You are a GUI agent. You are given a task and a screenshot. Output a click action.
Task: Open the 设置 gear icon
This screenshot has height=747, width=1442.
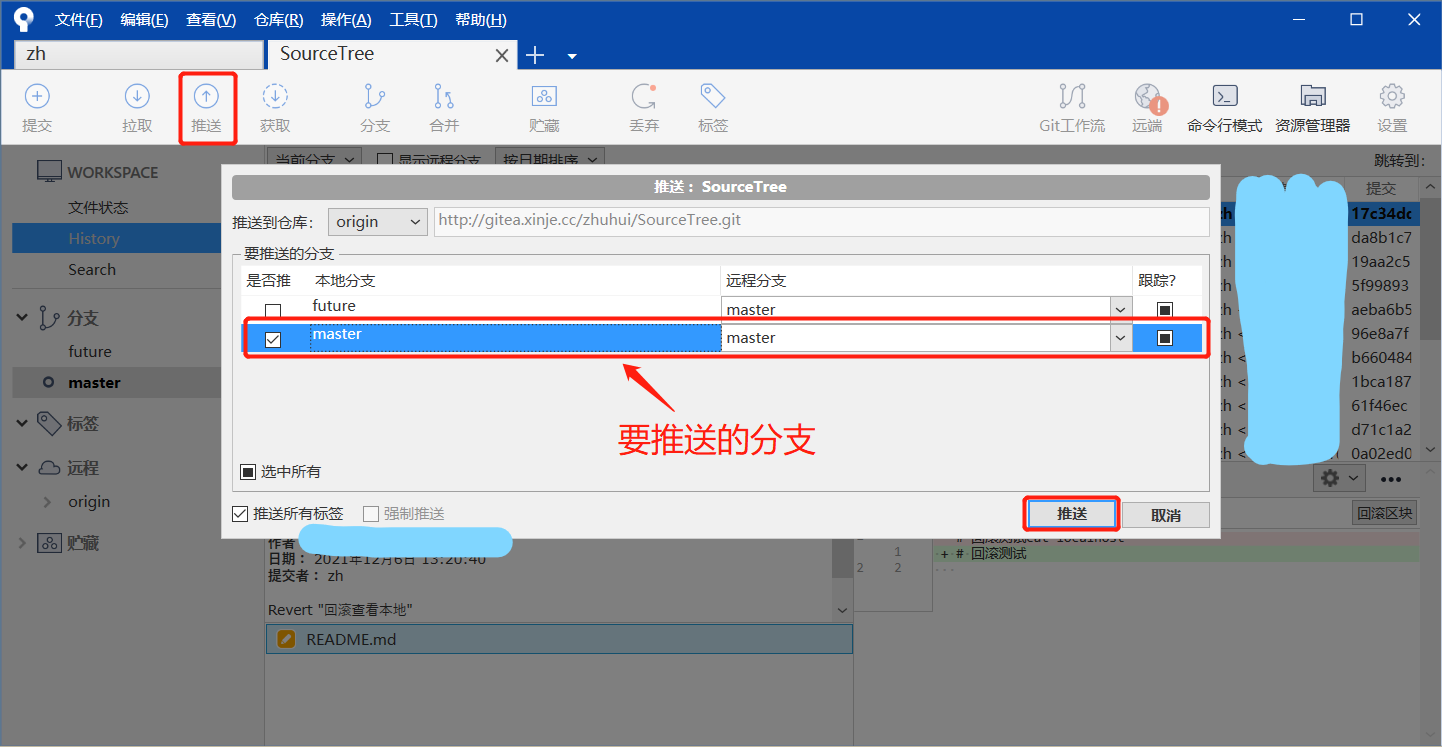coord(1392,97)
